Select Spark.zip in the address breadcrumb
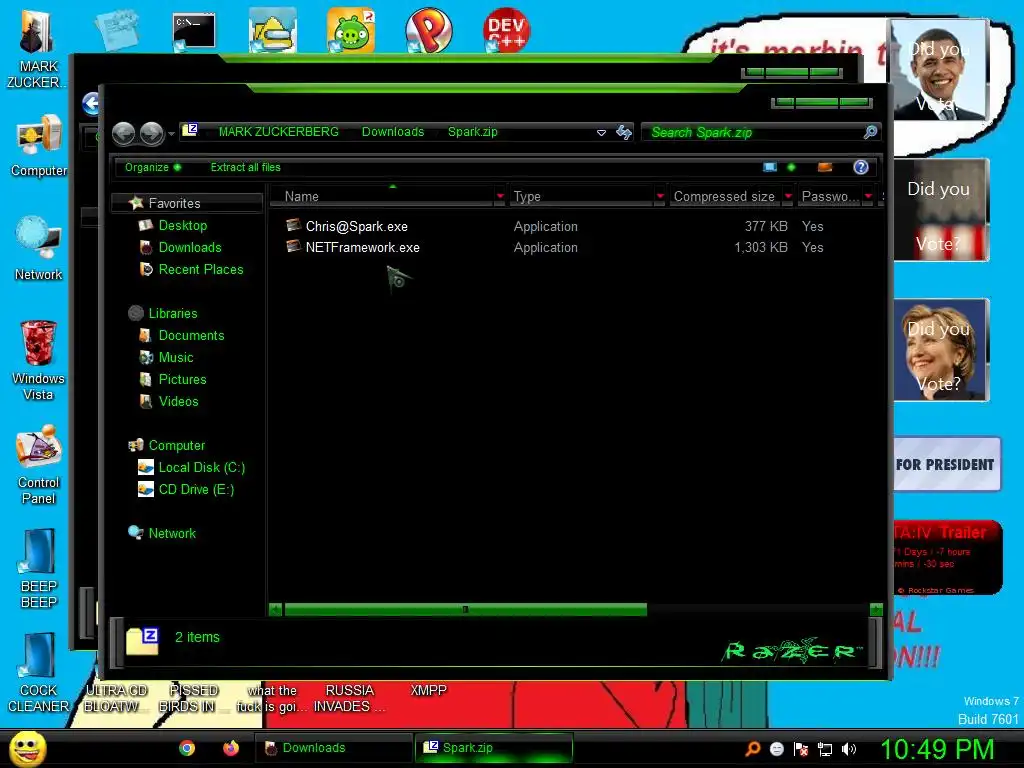This screenshot has height=768, width=1024. 473,132
